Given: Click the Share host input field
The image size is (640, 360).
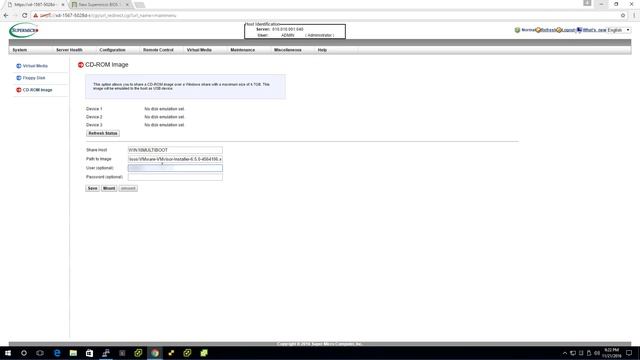Looking at the screenshot, I should 175,150.
